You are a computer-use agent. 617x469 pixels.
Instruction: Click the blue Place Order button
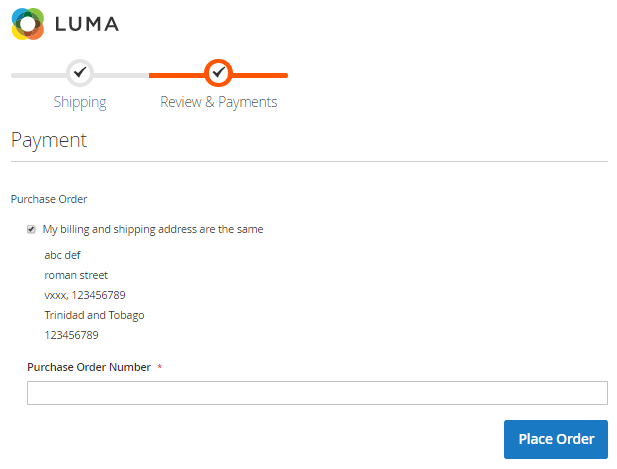(556, 439)
